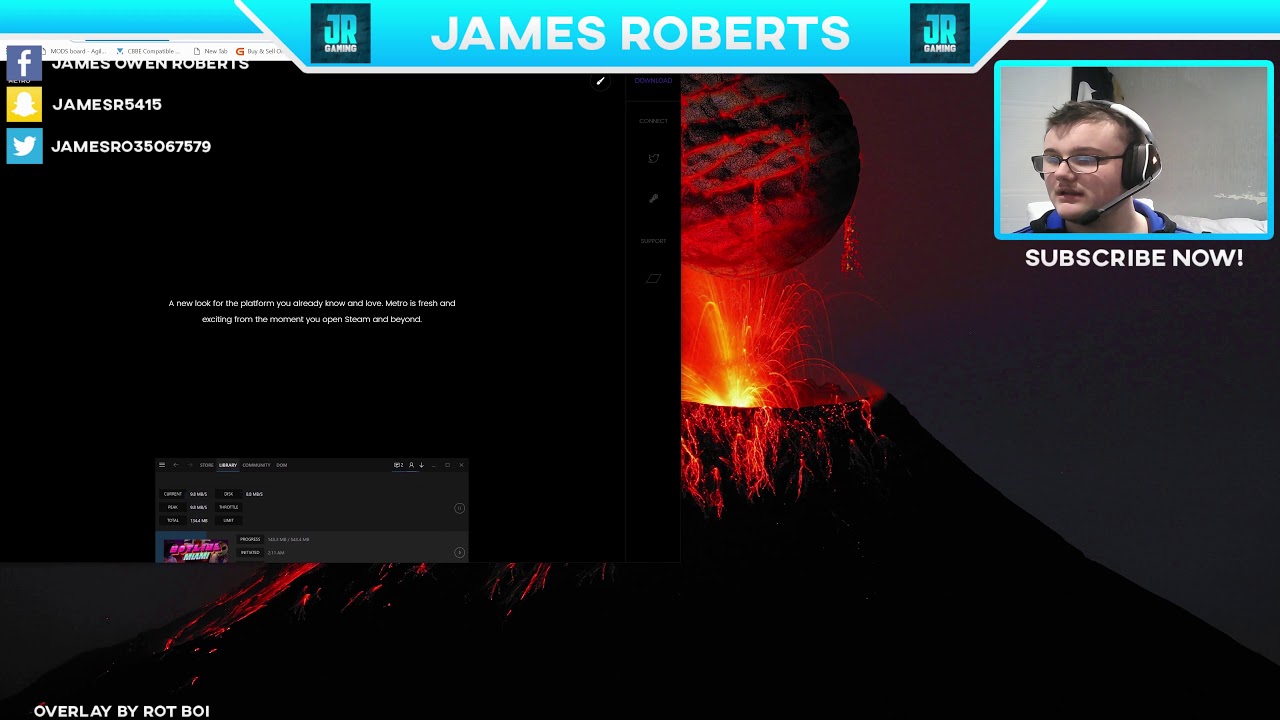The height and width of the screenshot is (720, 1280).
Task: Click the round paintbrush icon button
Action: 600,81
